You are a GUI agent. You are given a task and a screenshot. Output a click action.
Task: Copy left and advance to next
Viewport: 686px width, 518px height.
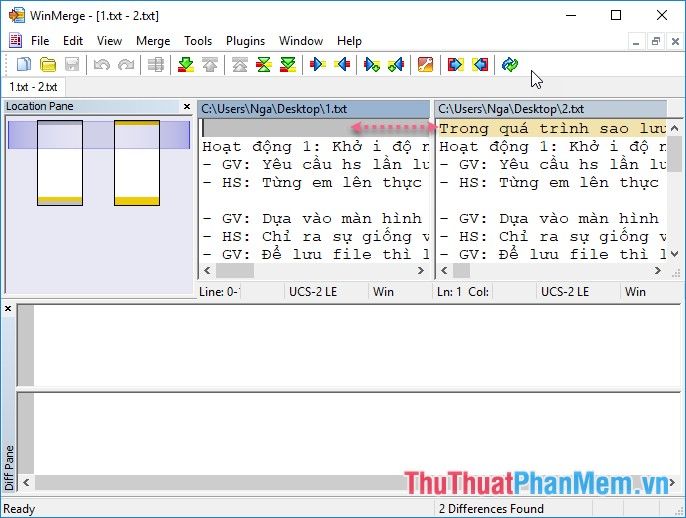tap(396, 65)
